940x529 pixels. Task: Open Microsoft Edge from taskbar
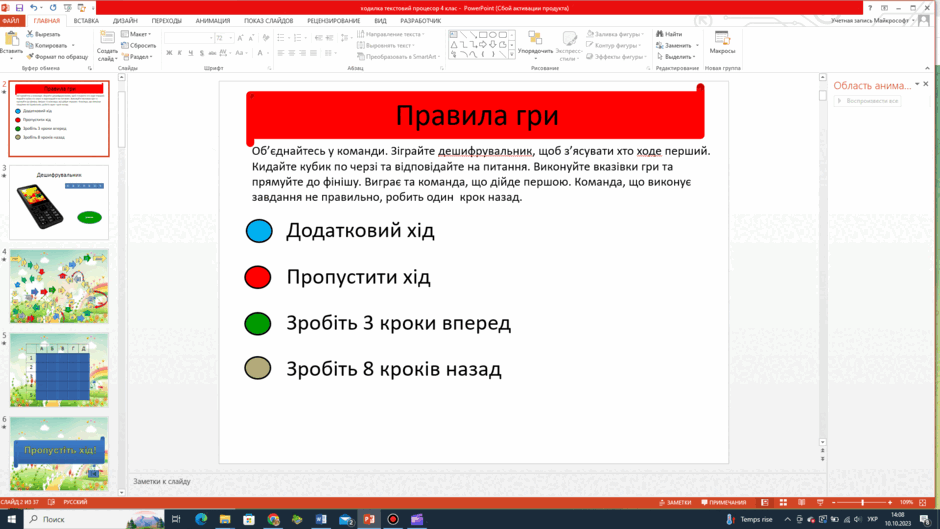click(201, 519)
